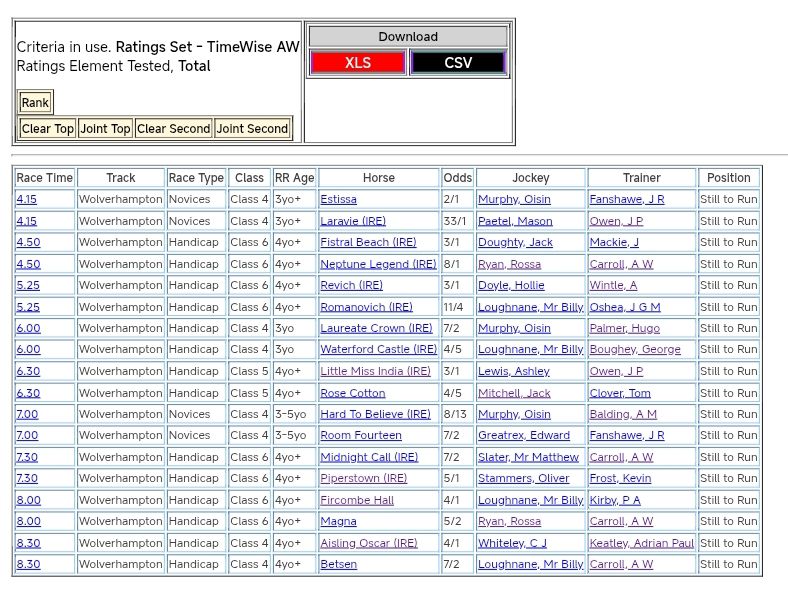
Task: Open horse Betsen's page
Action: coord(338,565)
